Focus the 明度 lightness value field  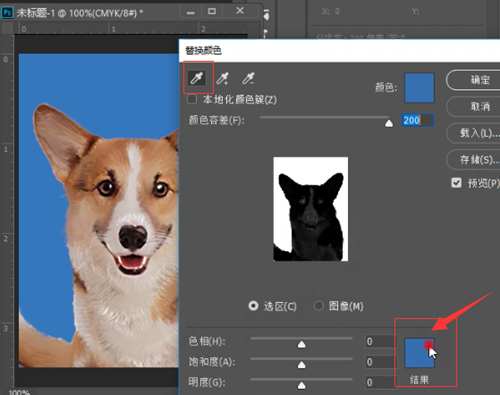click(x=380, y=382)
